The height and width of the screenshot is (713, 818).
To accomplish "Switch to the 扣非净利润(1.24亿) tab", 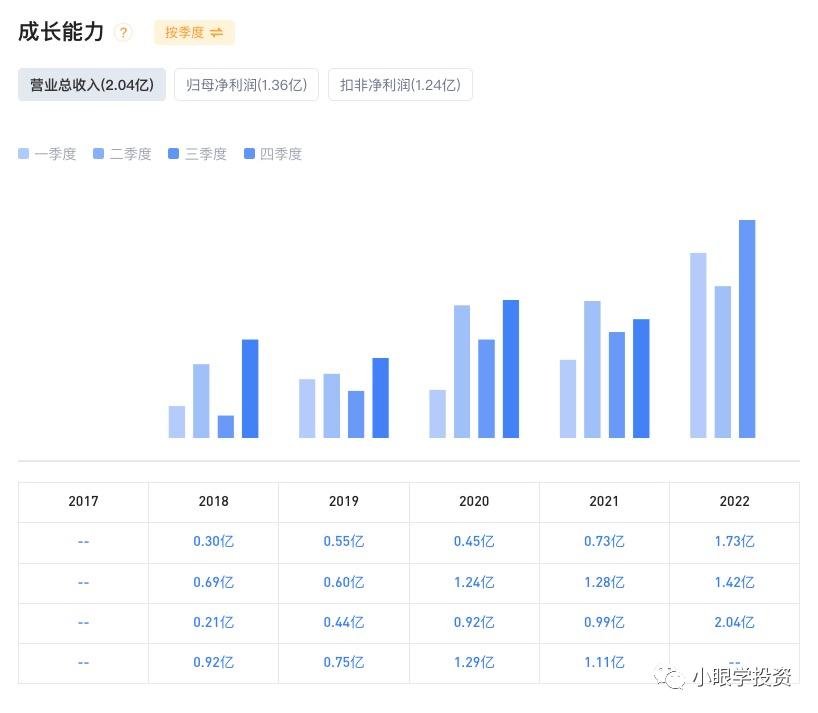I will 400,84.
